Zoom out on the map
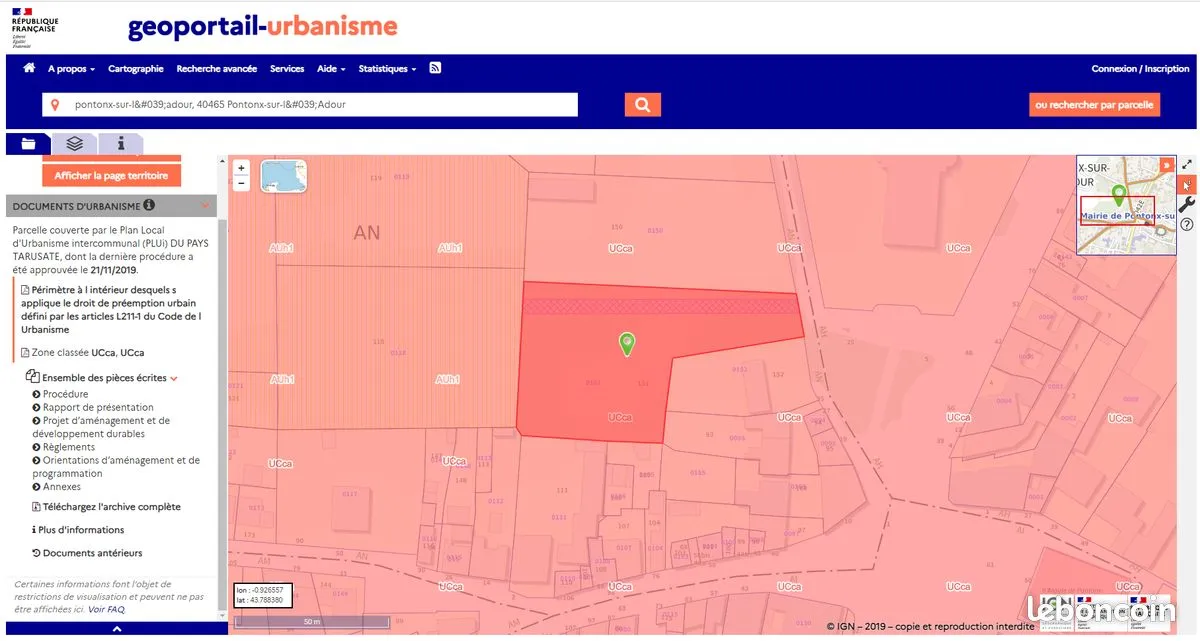This screenshot has width=1200, height=641. click(241, 183)
